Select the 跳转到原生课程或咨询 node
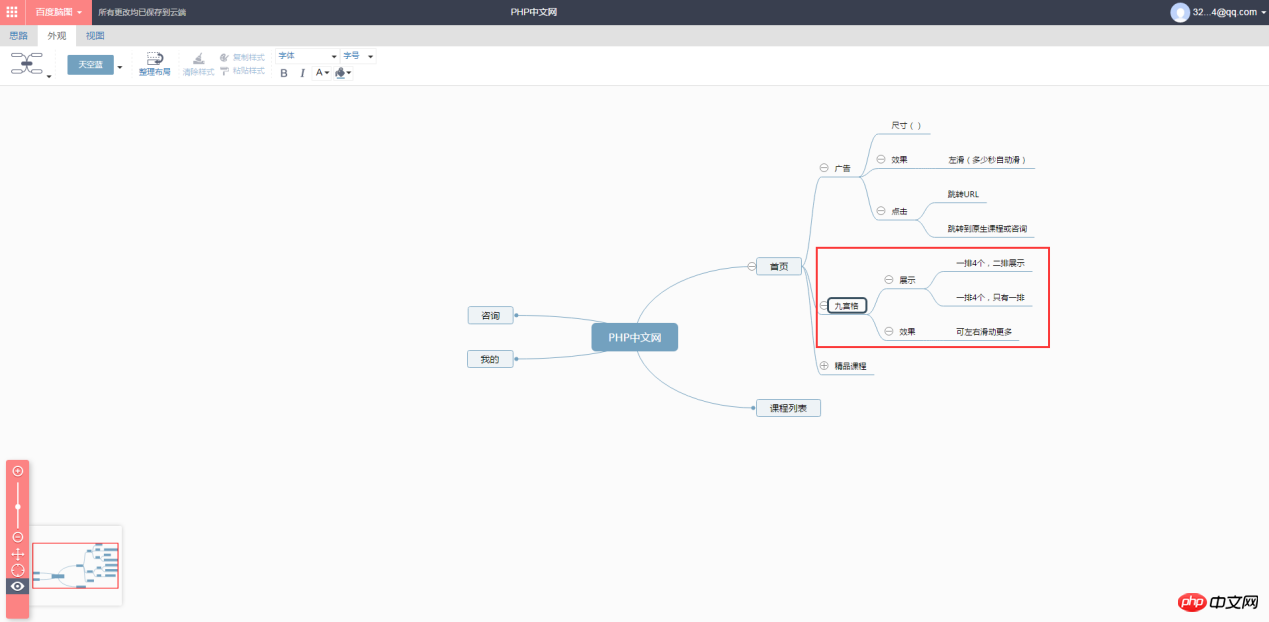The height and width of the screenshot is (622, 1269). pyautogui.click(x=987, y=229)
